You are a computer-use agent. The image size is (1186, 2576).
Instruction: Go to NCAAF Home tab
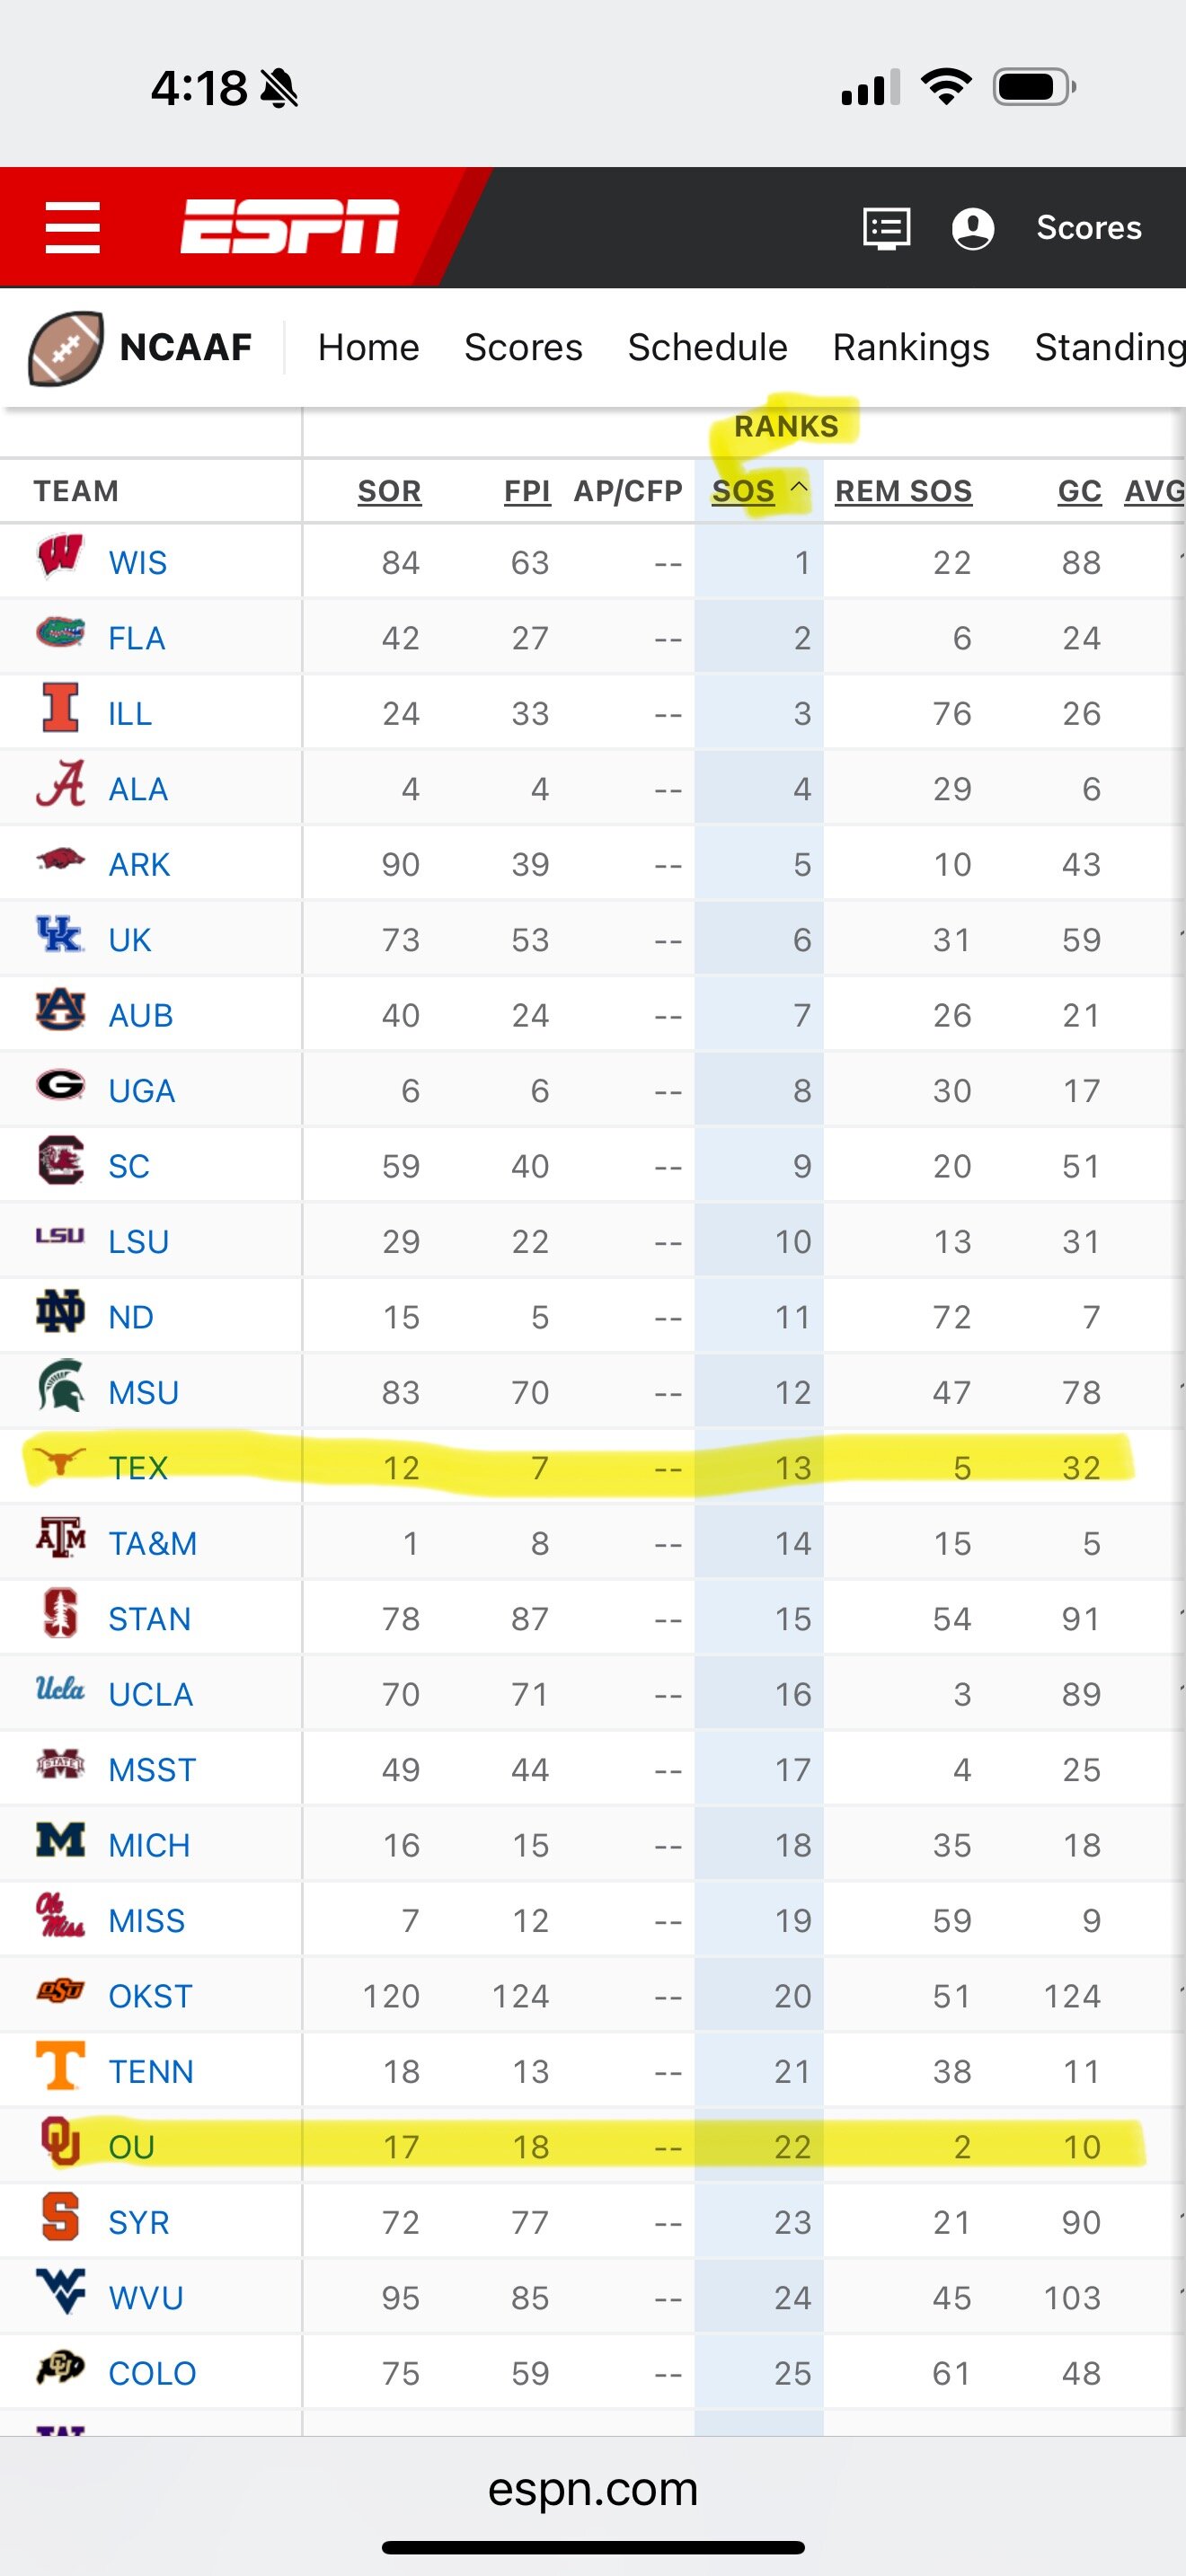point(368,347)
